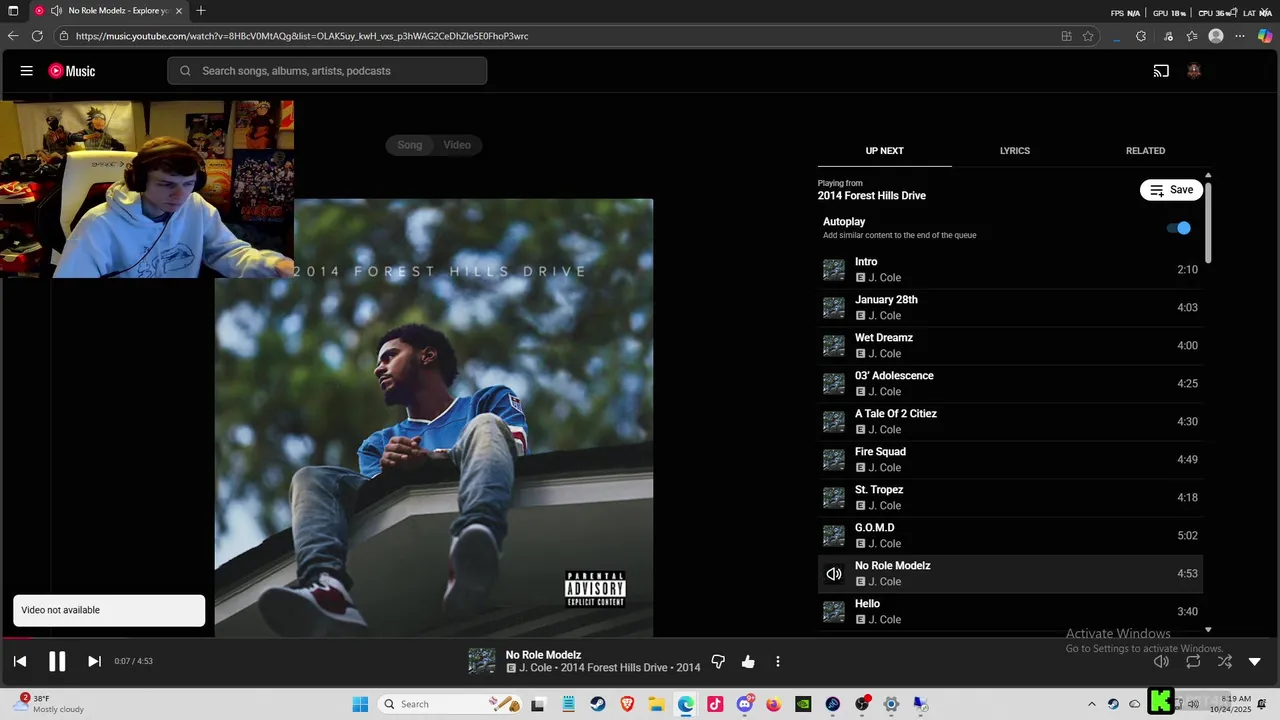Open browser settings and more menu
The height and width of the screenshot is (720, 1280).
1240,36
